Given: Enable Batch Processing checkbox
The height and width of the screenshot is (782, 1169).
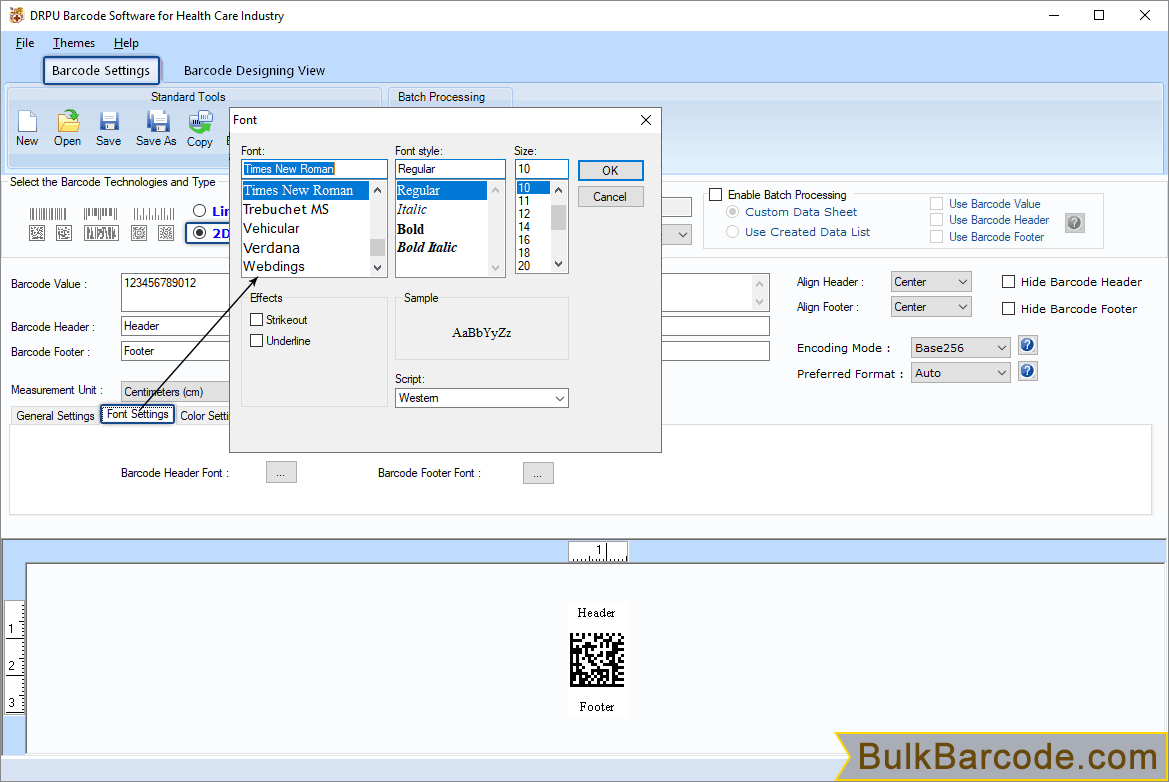Looking at the screenshot, I should coord(716,195).
